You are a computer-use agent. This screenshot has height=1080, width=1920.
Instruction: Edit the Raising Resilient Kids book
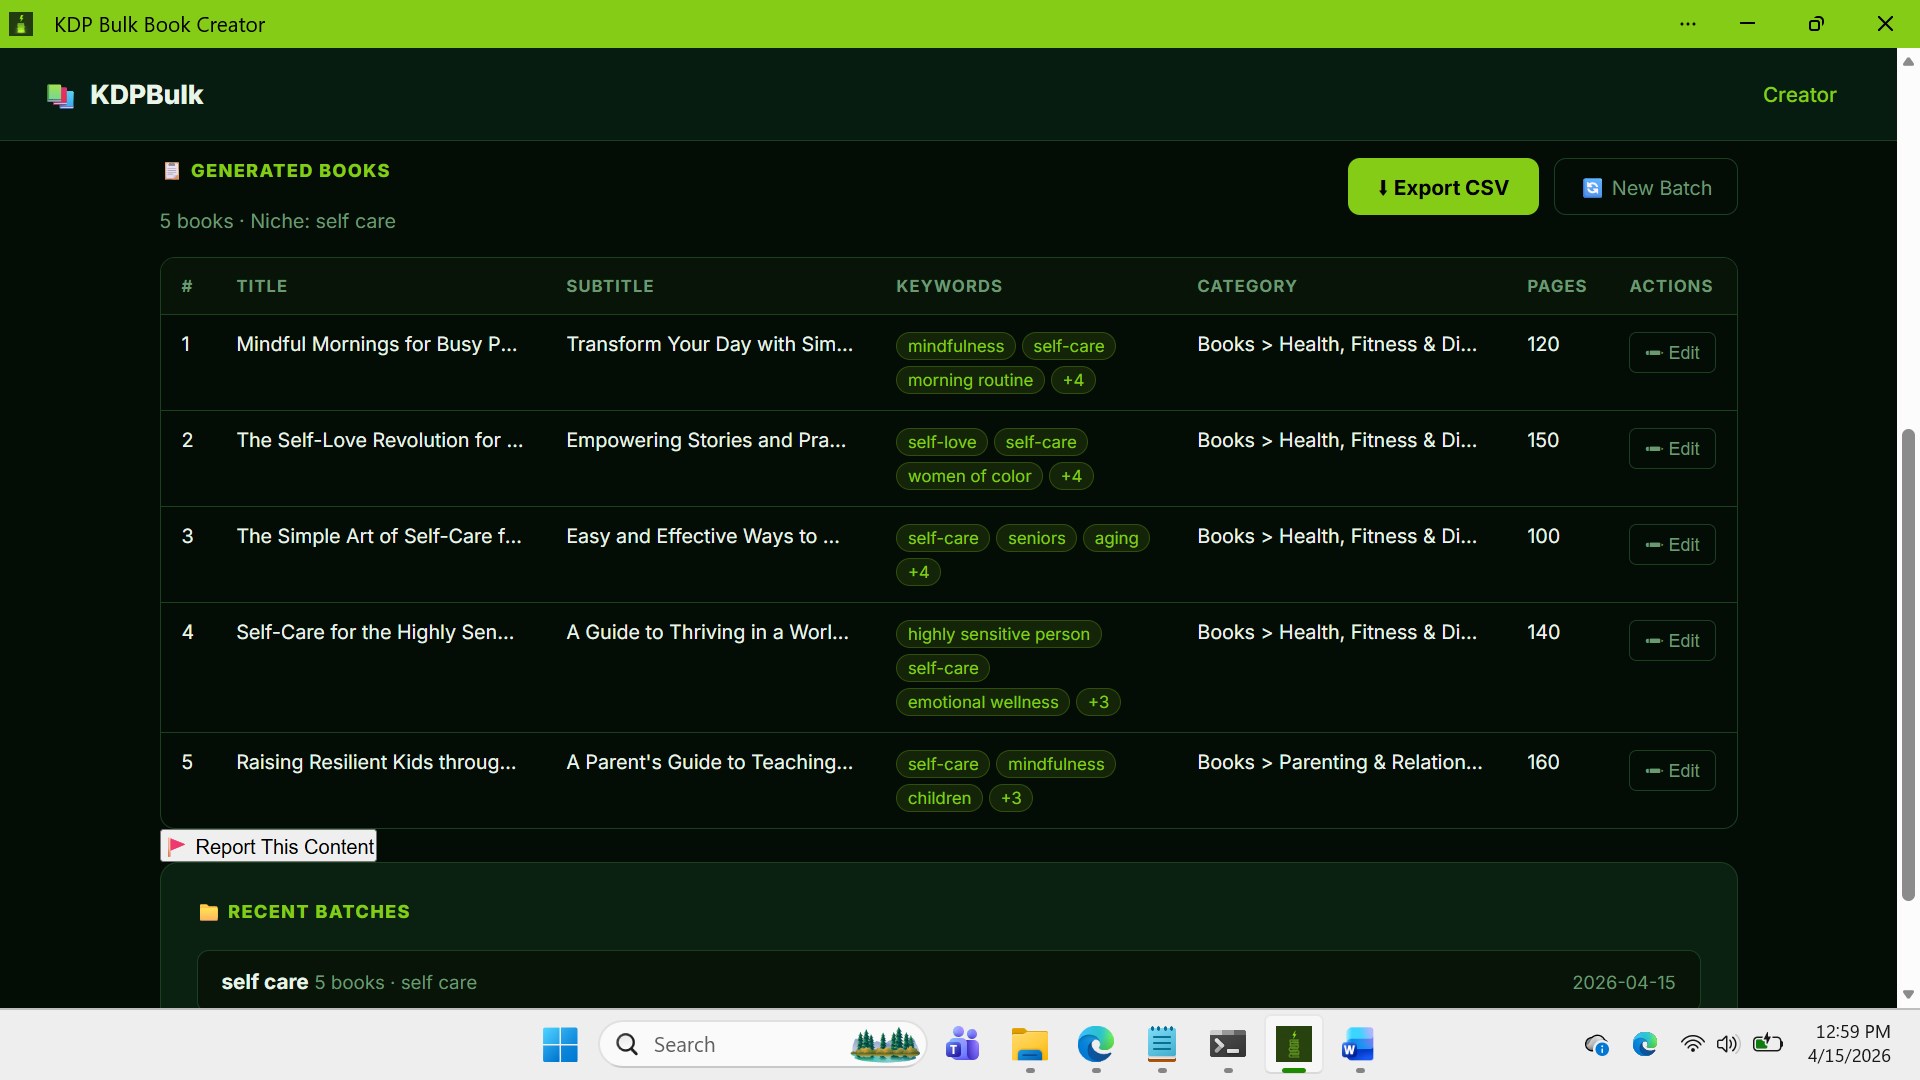click(1672, 771)
